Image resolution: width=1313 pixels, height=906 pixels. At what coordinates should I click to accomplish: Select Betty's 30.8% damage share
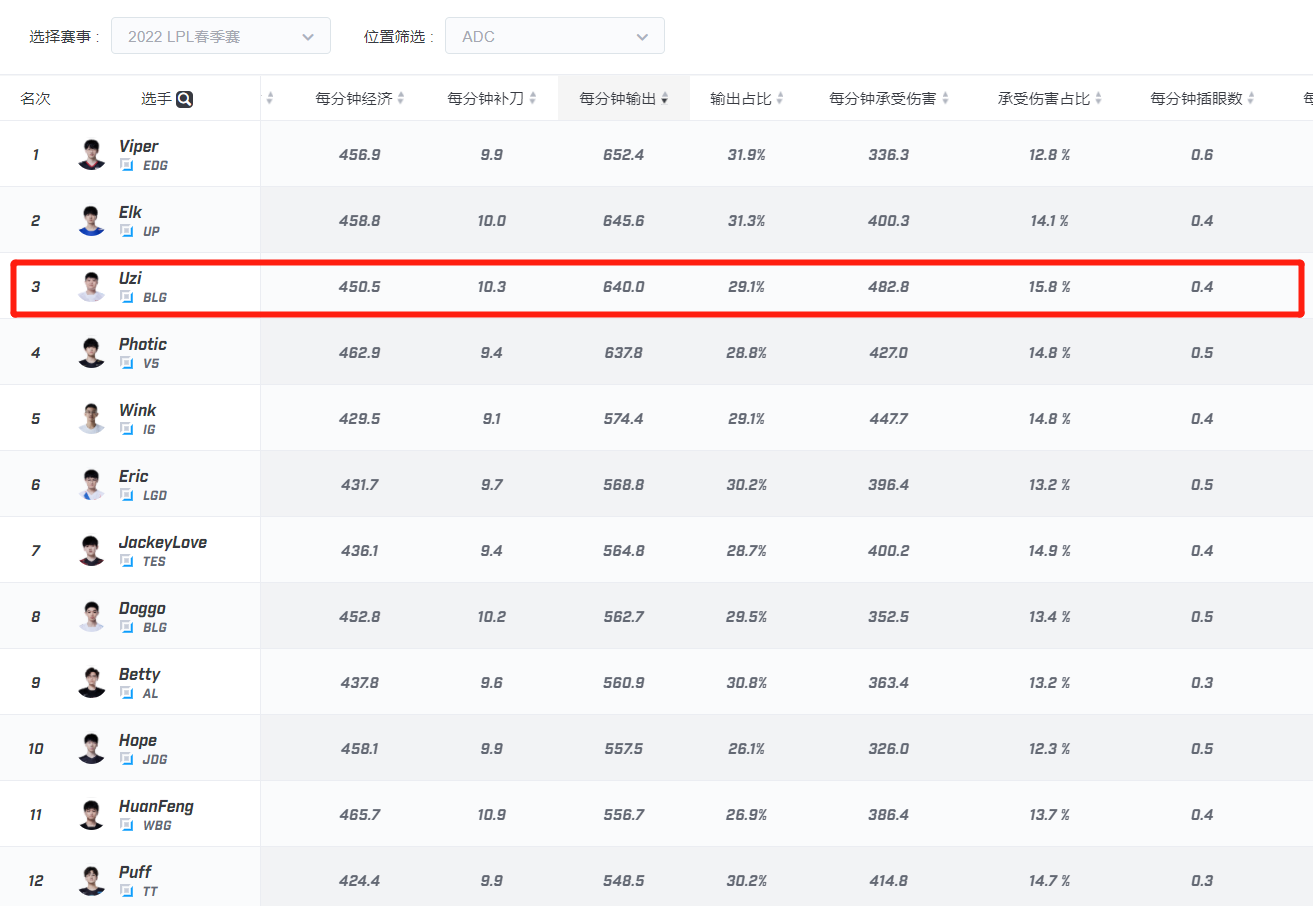(747, 683)
